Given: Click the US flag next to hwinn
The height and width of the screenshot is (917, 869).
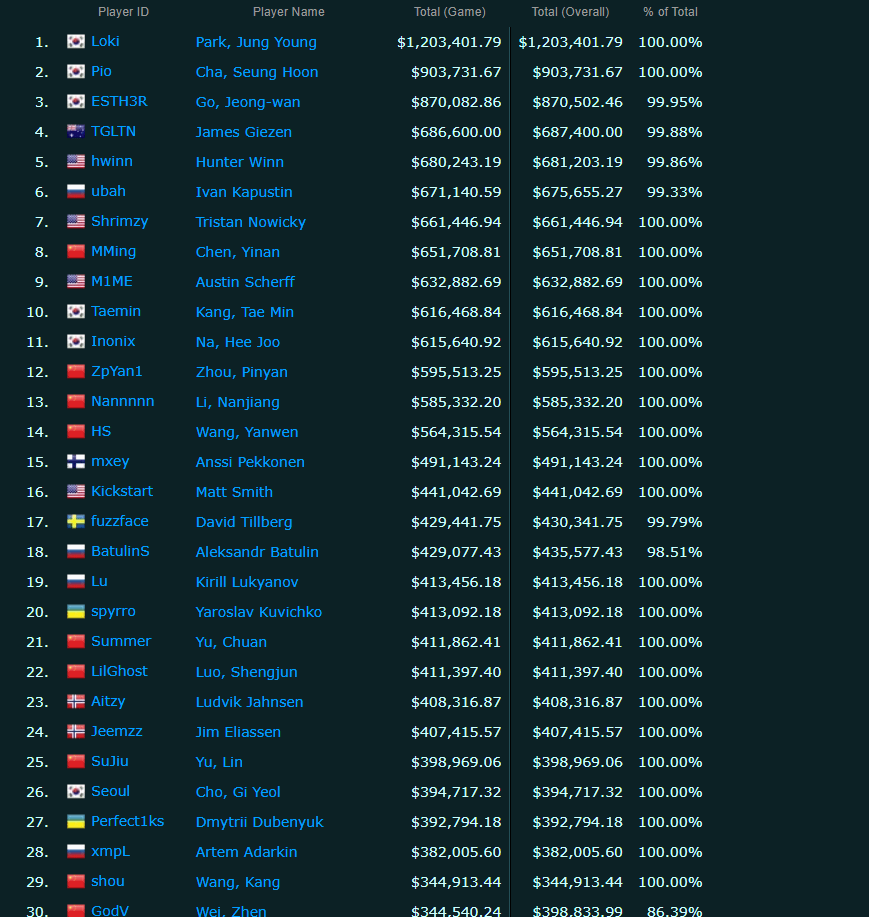Looking at the screenshot, I should [76, 162].
